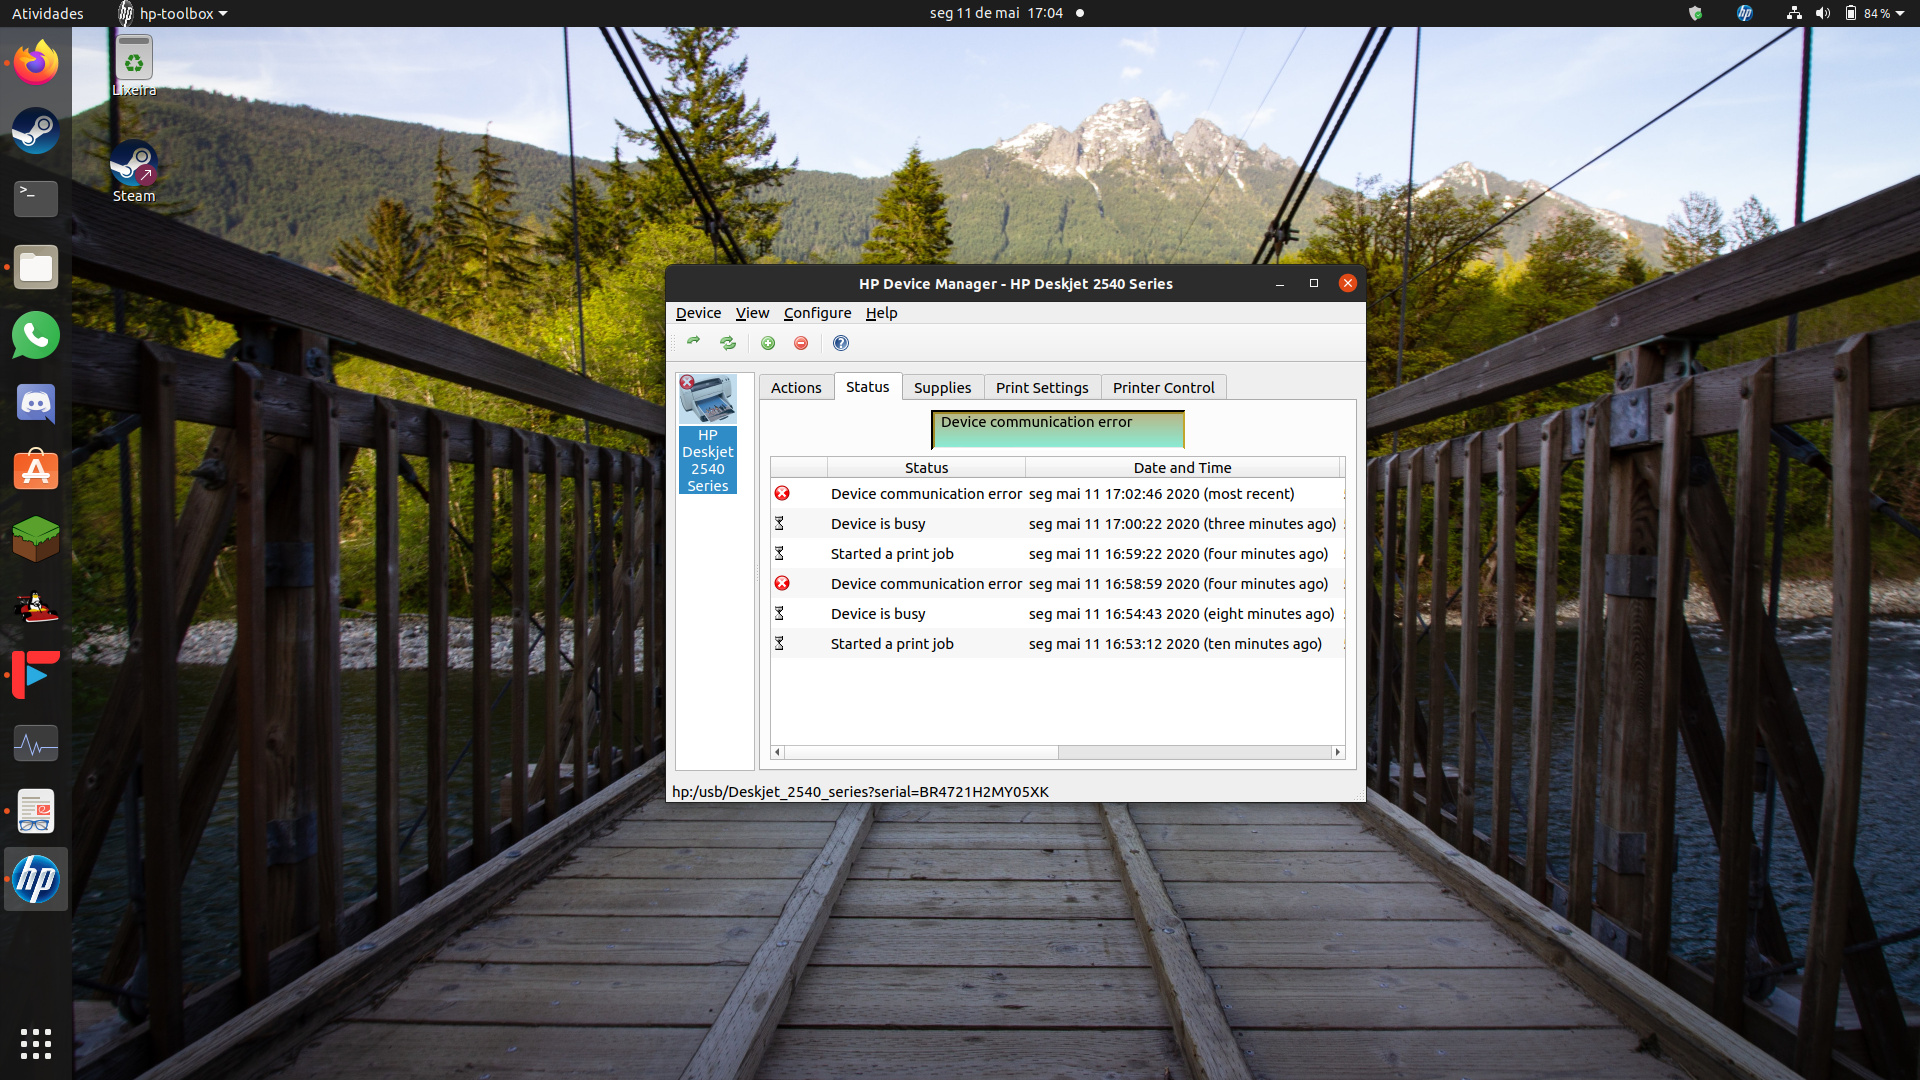Open the Configure menu
Image resolution: width=1920 pixels, height=1080 pixels.
[817, 313]
